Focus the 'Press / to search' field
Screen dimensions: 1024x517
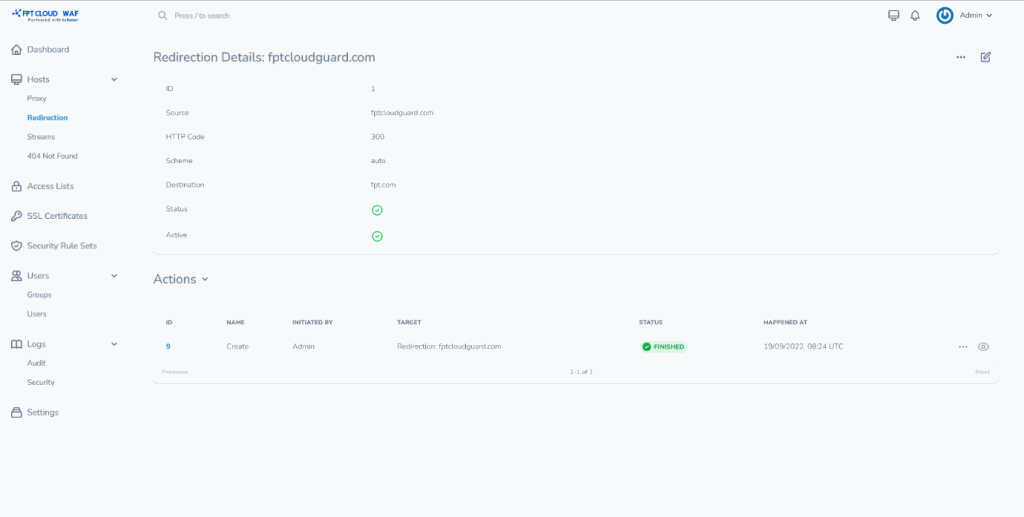coord(202,16)
